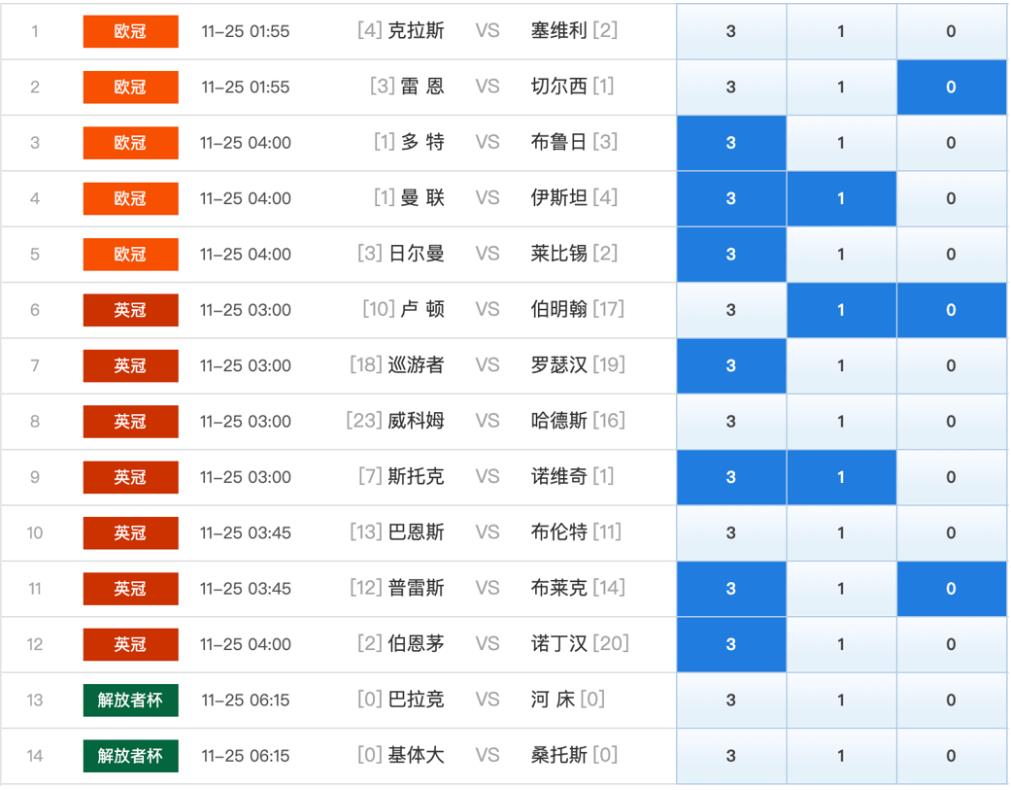Click the 欧冠 league tag in row 1

131,31
